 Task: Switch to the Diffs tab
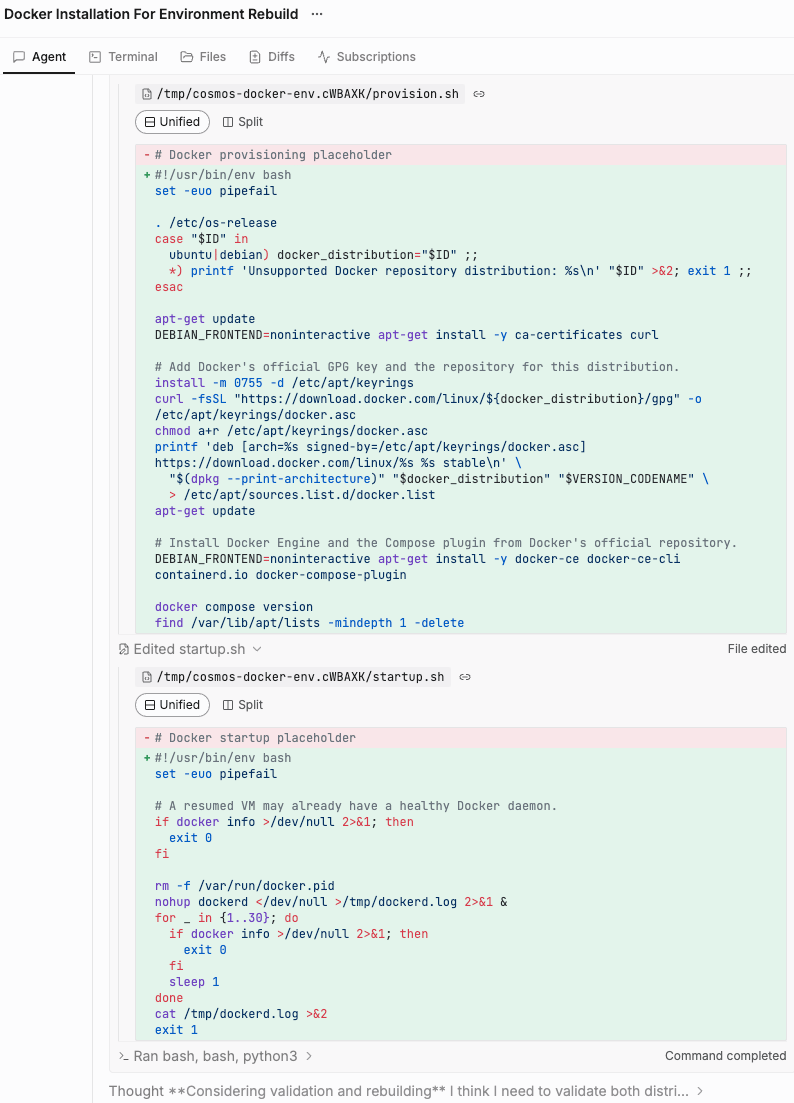pyautogui.click(x=272, y=57)
